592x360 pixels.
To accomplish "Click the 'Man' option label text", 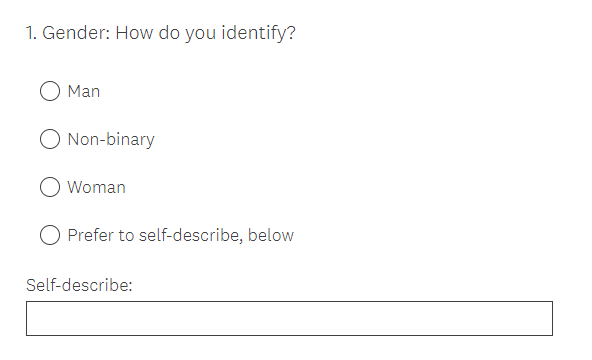I will (x=83, y=91).
